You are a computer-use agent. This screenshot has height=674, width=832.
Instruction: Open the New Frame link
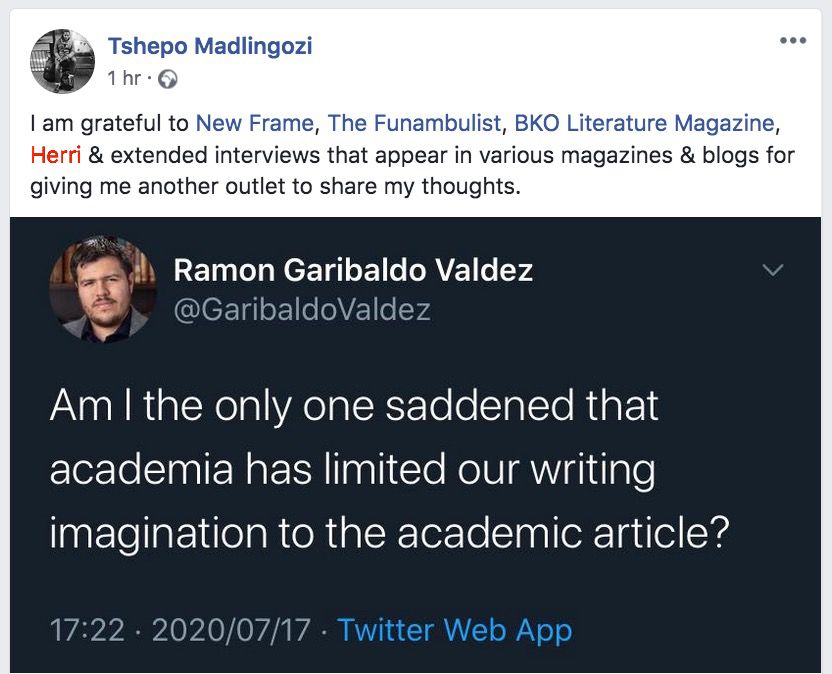pyautogui.click(x=256, y=124)
